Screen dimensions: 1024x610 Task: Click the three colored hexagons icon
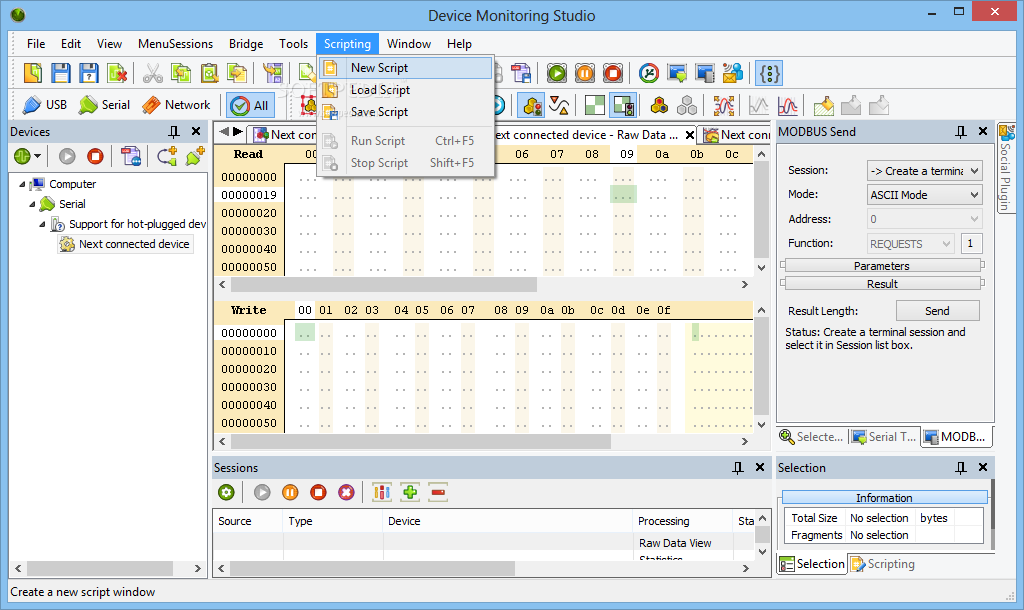click(x=659, y=105)
